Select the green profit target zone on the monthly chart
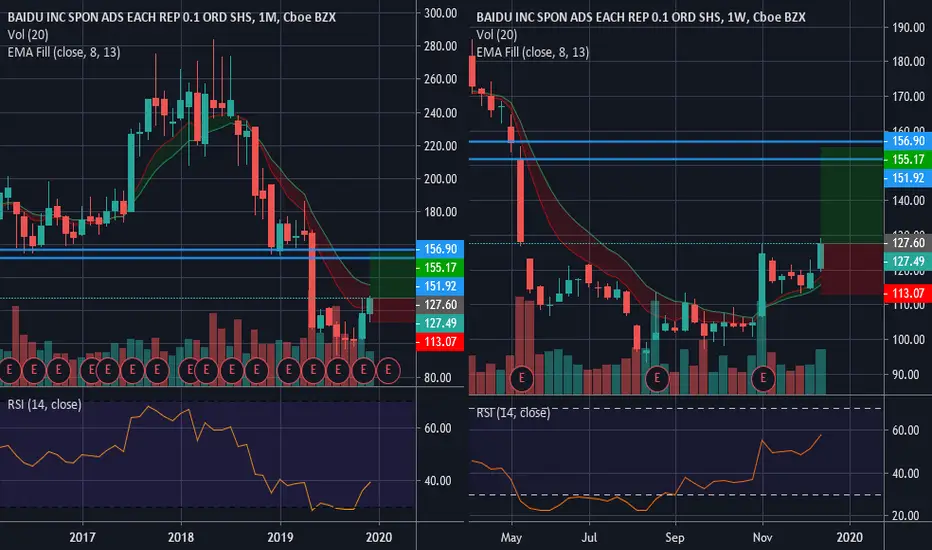 pos(392,275)
